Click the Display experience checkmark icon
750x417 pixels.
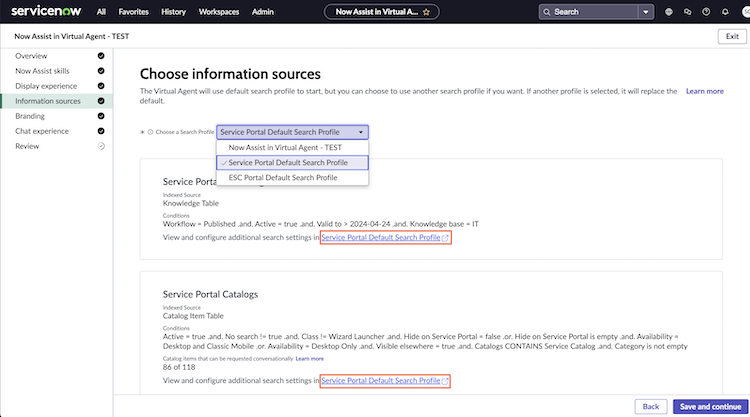101,86
